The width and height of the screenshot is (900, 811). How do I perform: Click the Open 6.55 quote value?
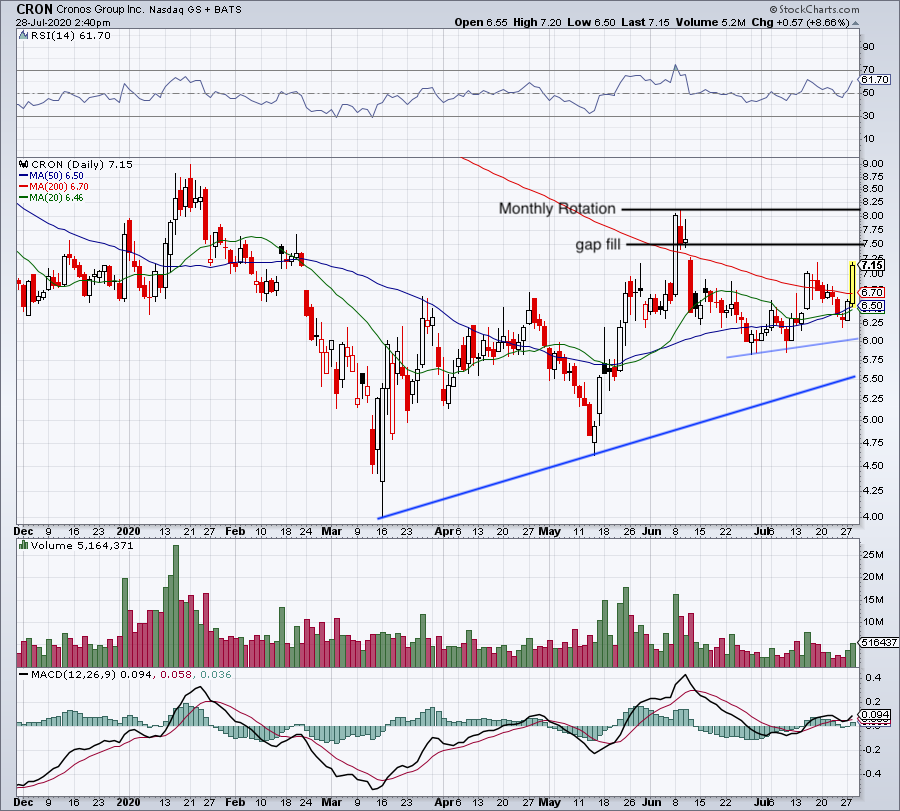[x=481, y=22]
